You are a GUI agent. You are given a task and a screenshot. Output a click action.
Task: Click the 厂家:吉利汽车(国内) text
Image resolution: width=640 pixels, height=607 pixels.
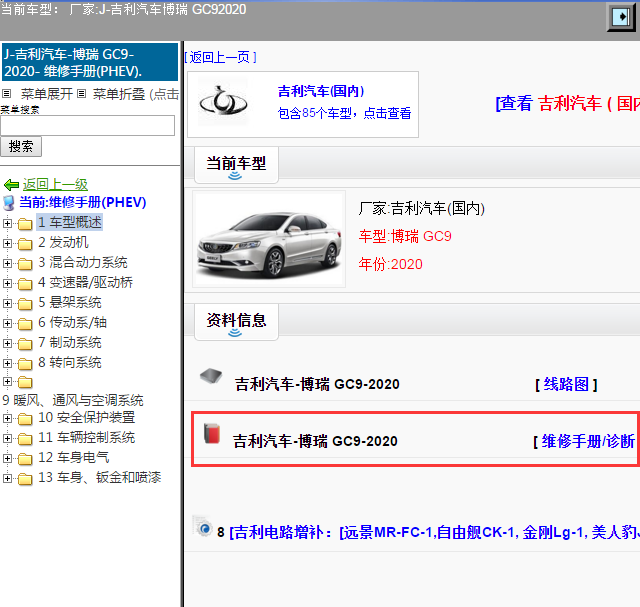(x=421, y=209)
